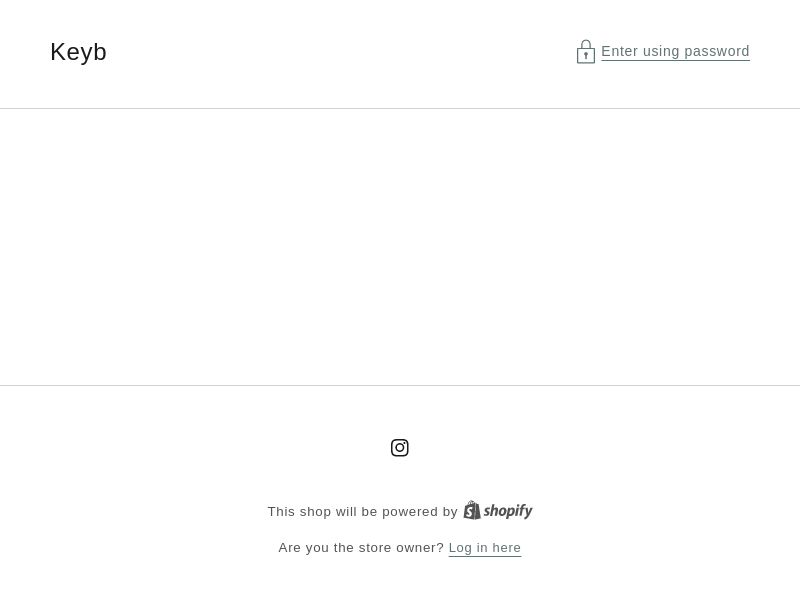This screenshot has width=800, height=600.
Task: Click the italic 'shopify' brand text
Action: [x=508, y=511]
